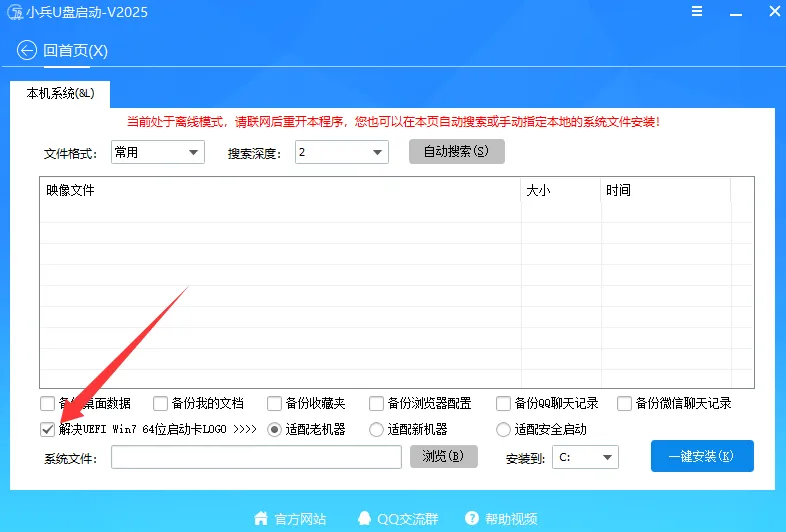The width and height of the screenshot is (786, 532).
Task: Select the 适配新机器 radio button
Action: tap(376, 430)
